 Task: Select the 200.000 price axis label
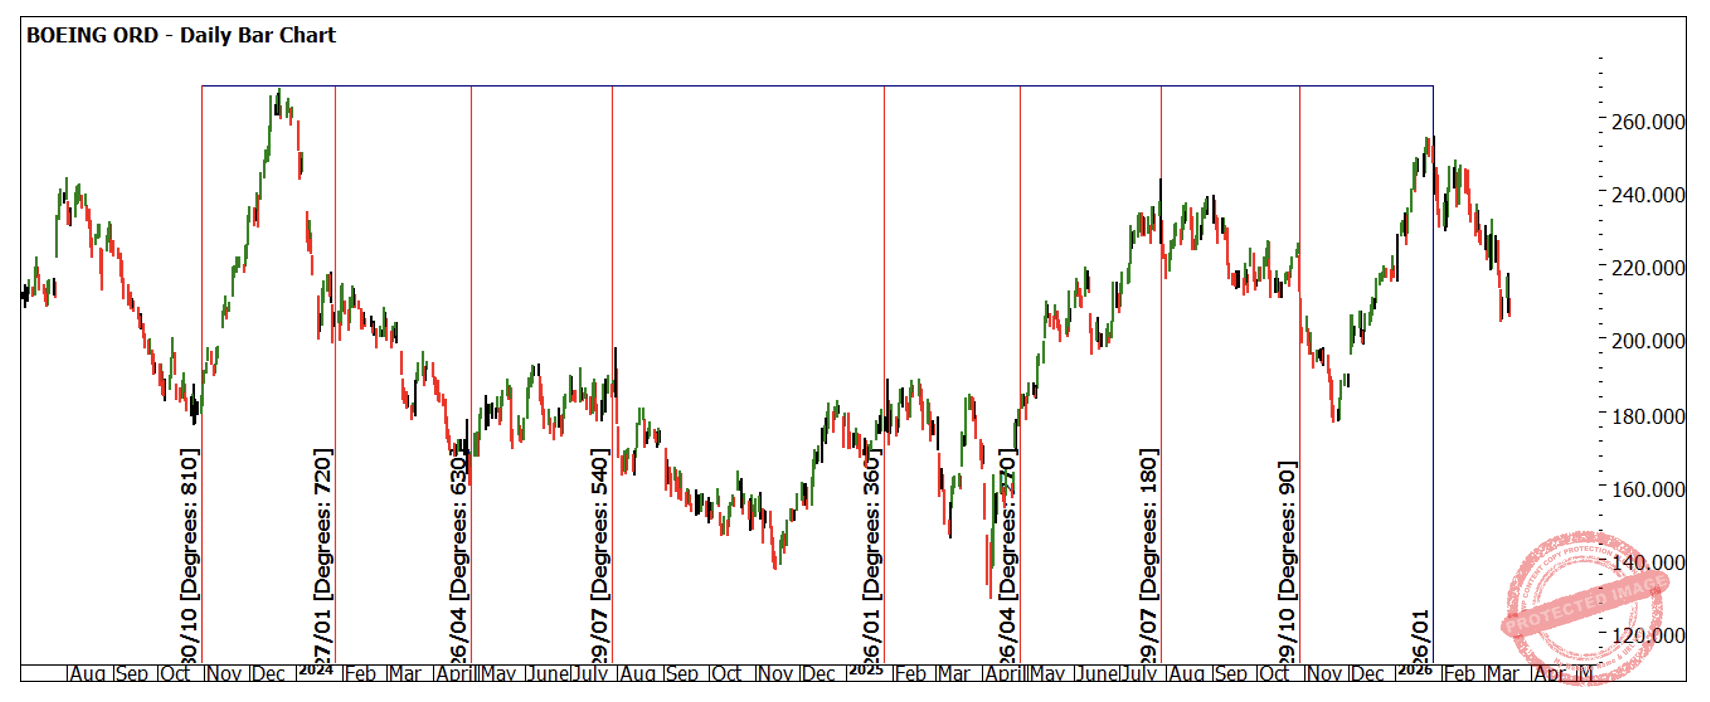[x=1648, y=341]
